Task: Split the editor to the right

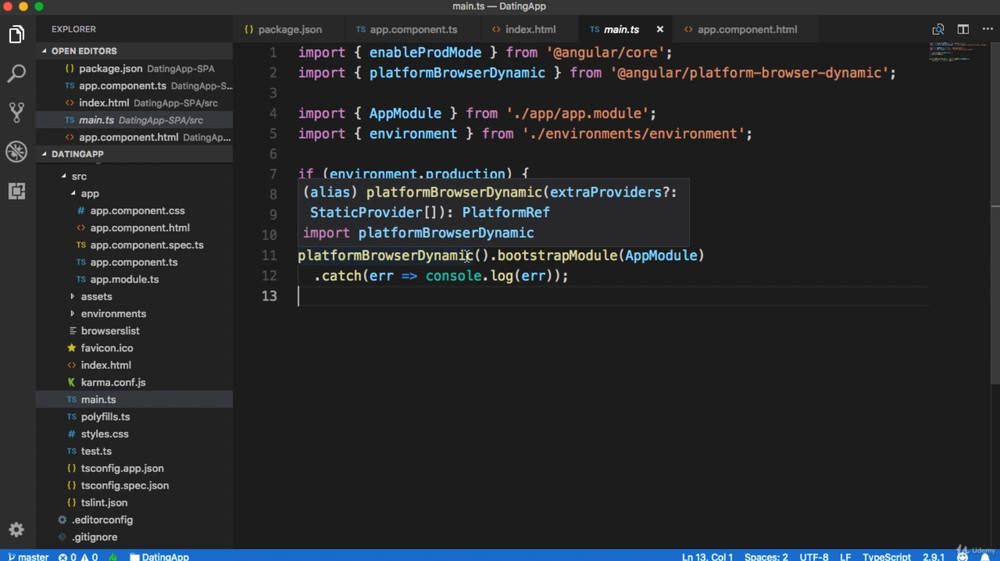Action: click(x=963, y=30)
